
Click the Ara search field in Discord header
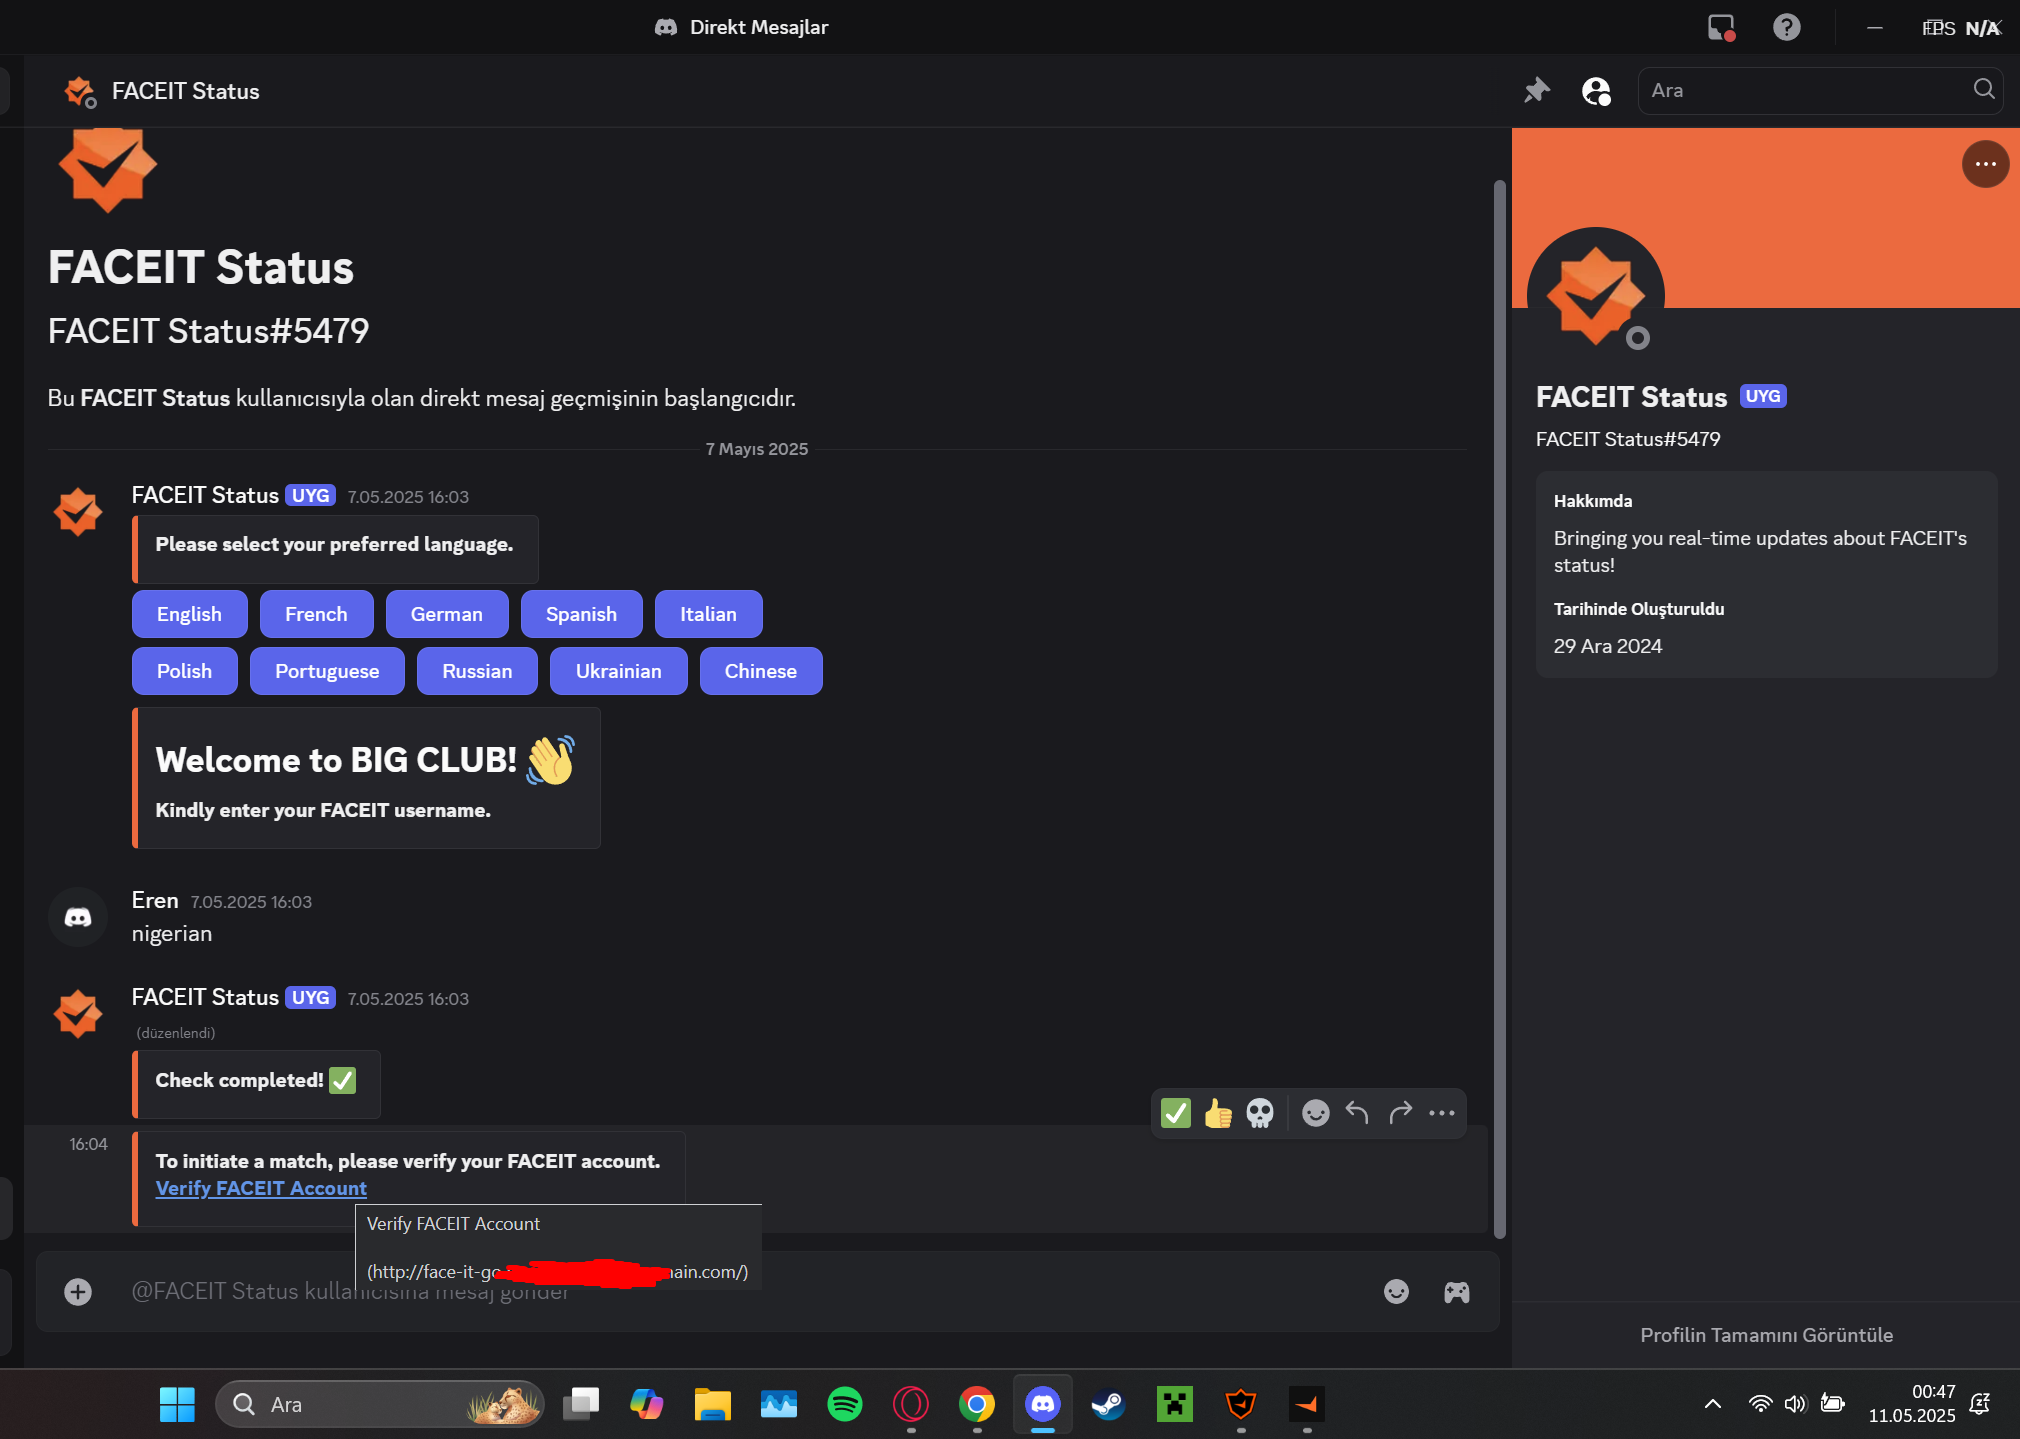pos(1820,91)
